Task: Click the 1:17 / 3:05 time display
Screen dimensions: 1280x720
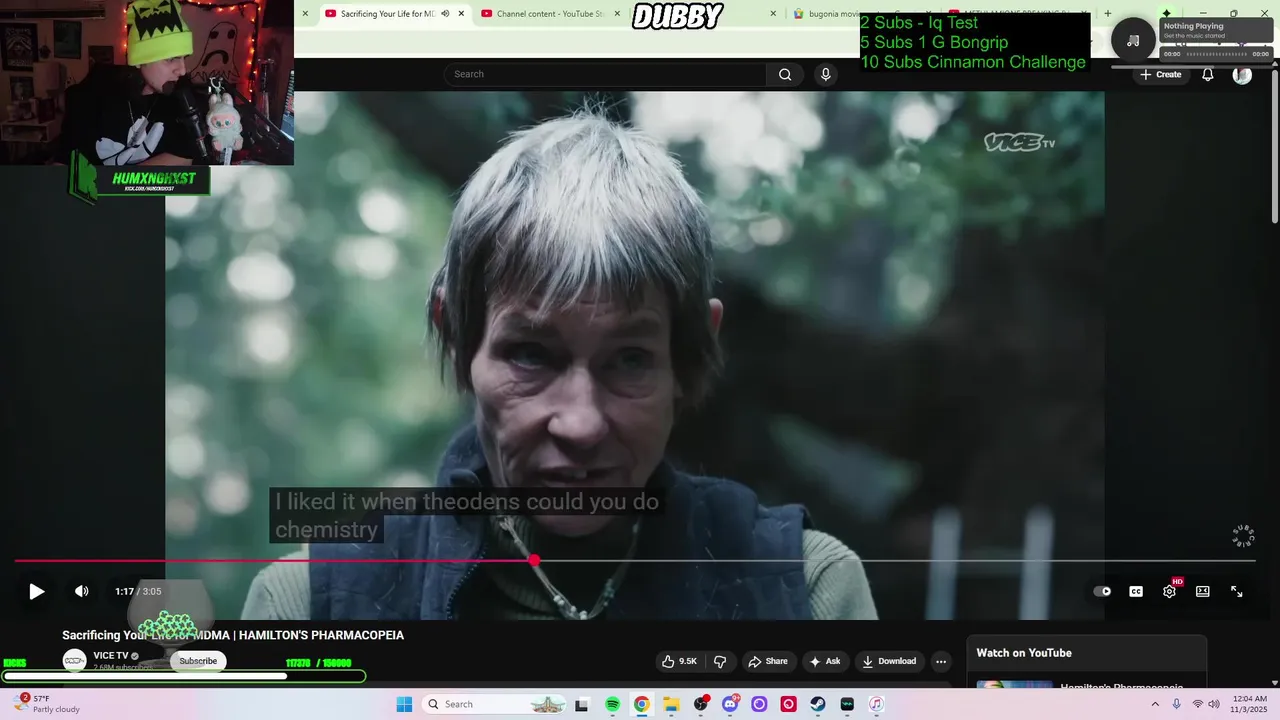Action: [138, 591]
